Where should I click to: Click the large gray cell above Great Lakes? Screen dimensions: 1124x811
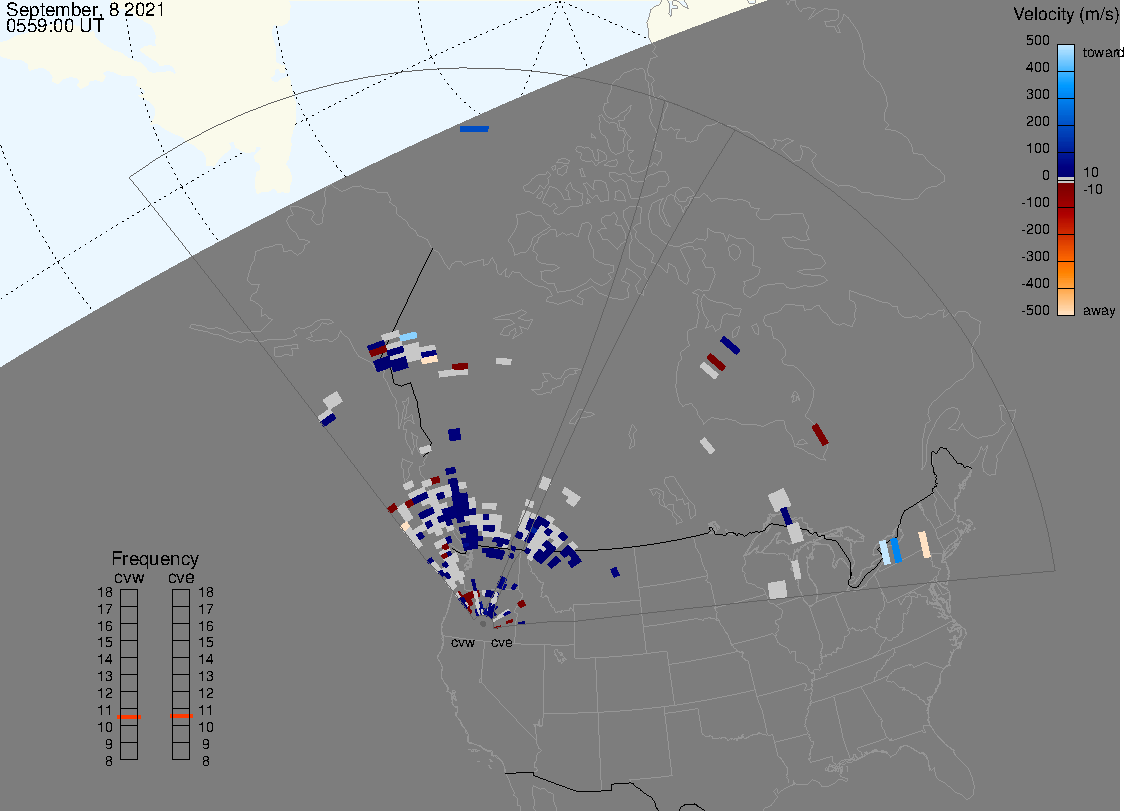(779, 499)
